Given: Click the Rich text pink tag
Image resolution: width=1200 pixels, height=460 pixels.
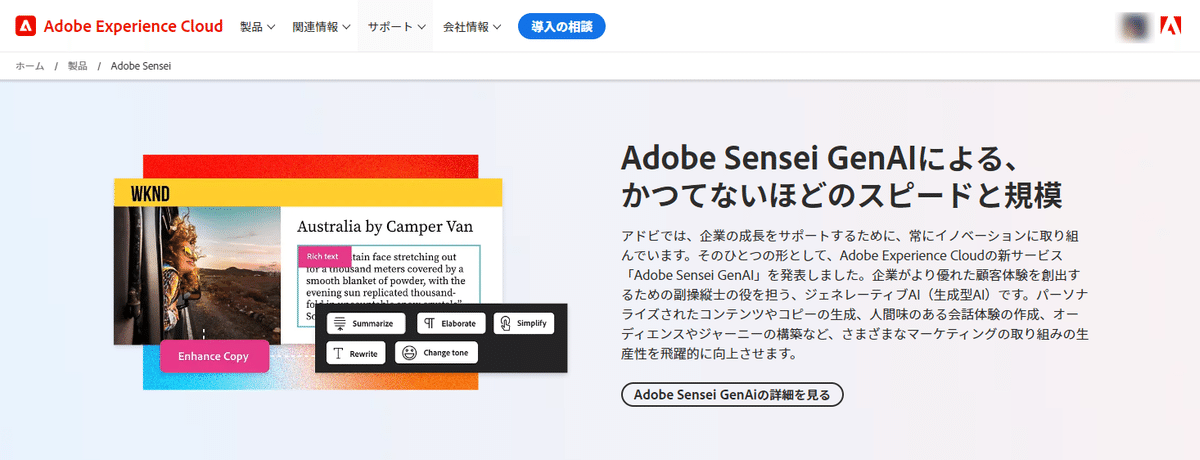Looking at the screenshot, I should [x=323, y=257].
